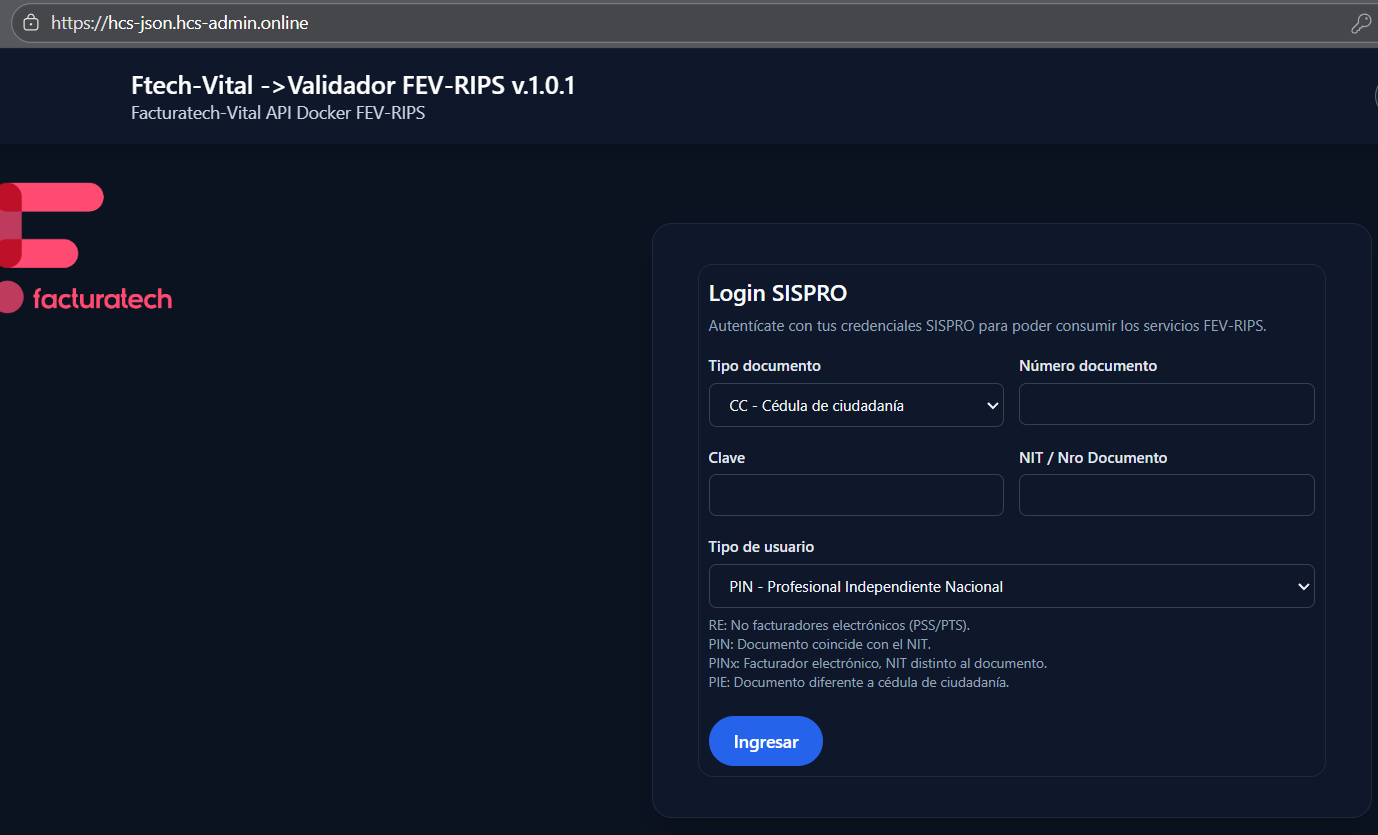
Task: Click into the Clave password field
Action: (855, 495)
